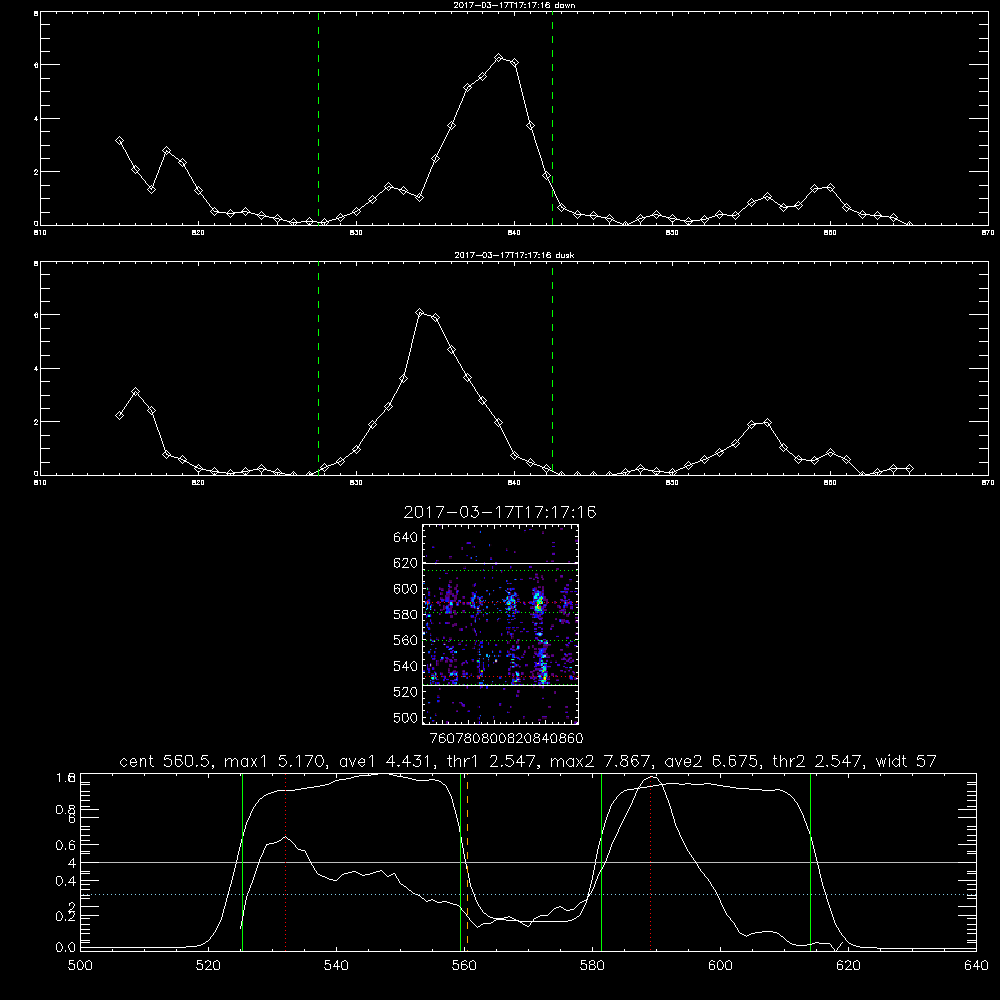Click the '0.2' y-axis label of the bottom plot
The image size is (1000, 1000).
pos(65,916)
